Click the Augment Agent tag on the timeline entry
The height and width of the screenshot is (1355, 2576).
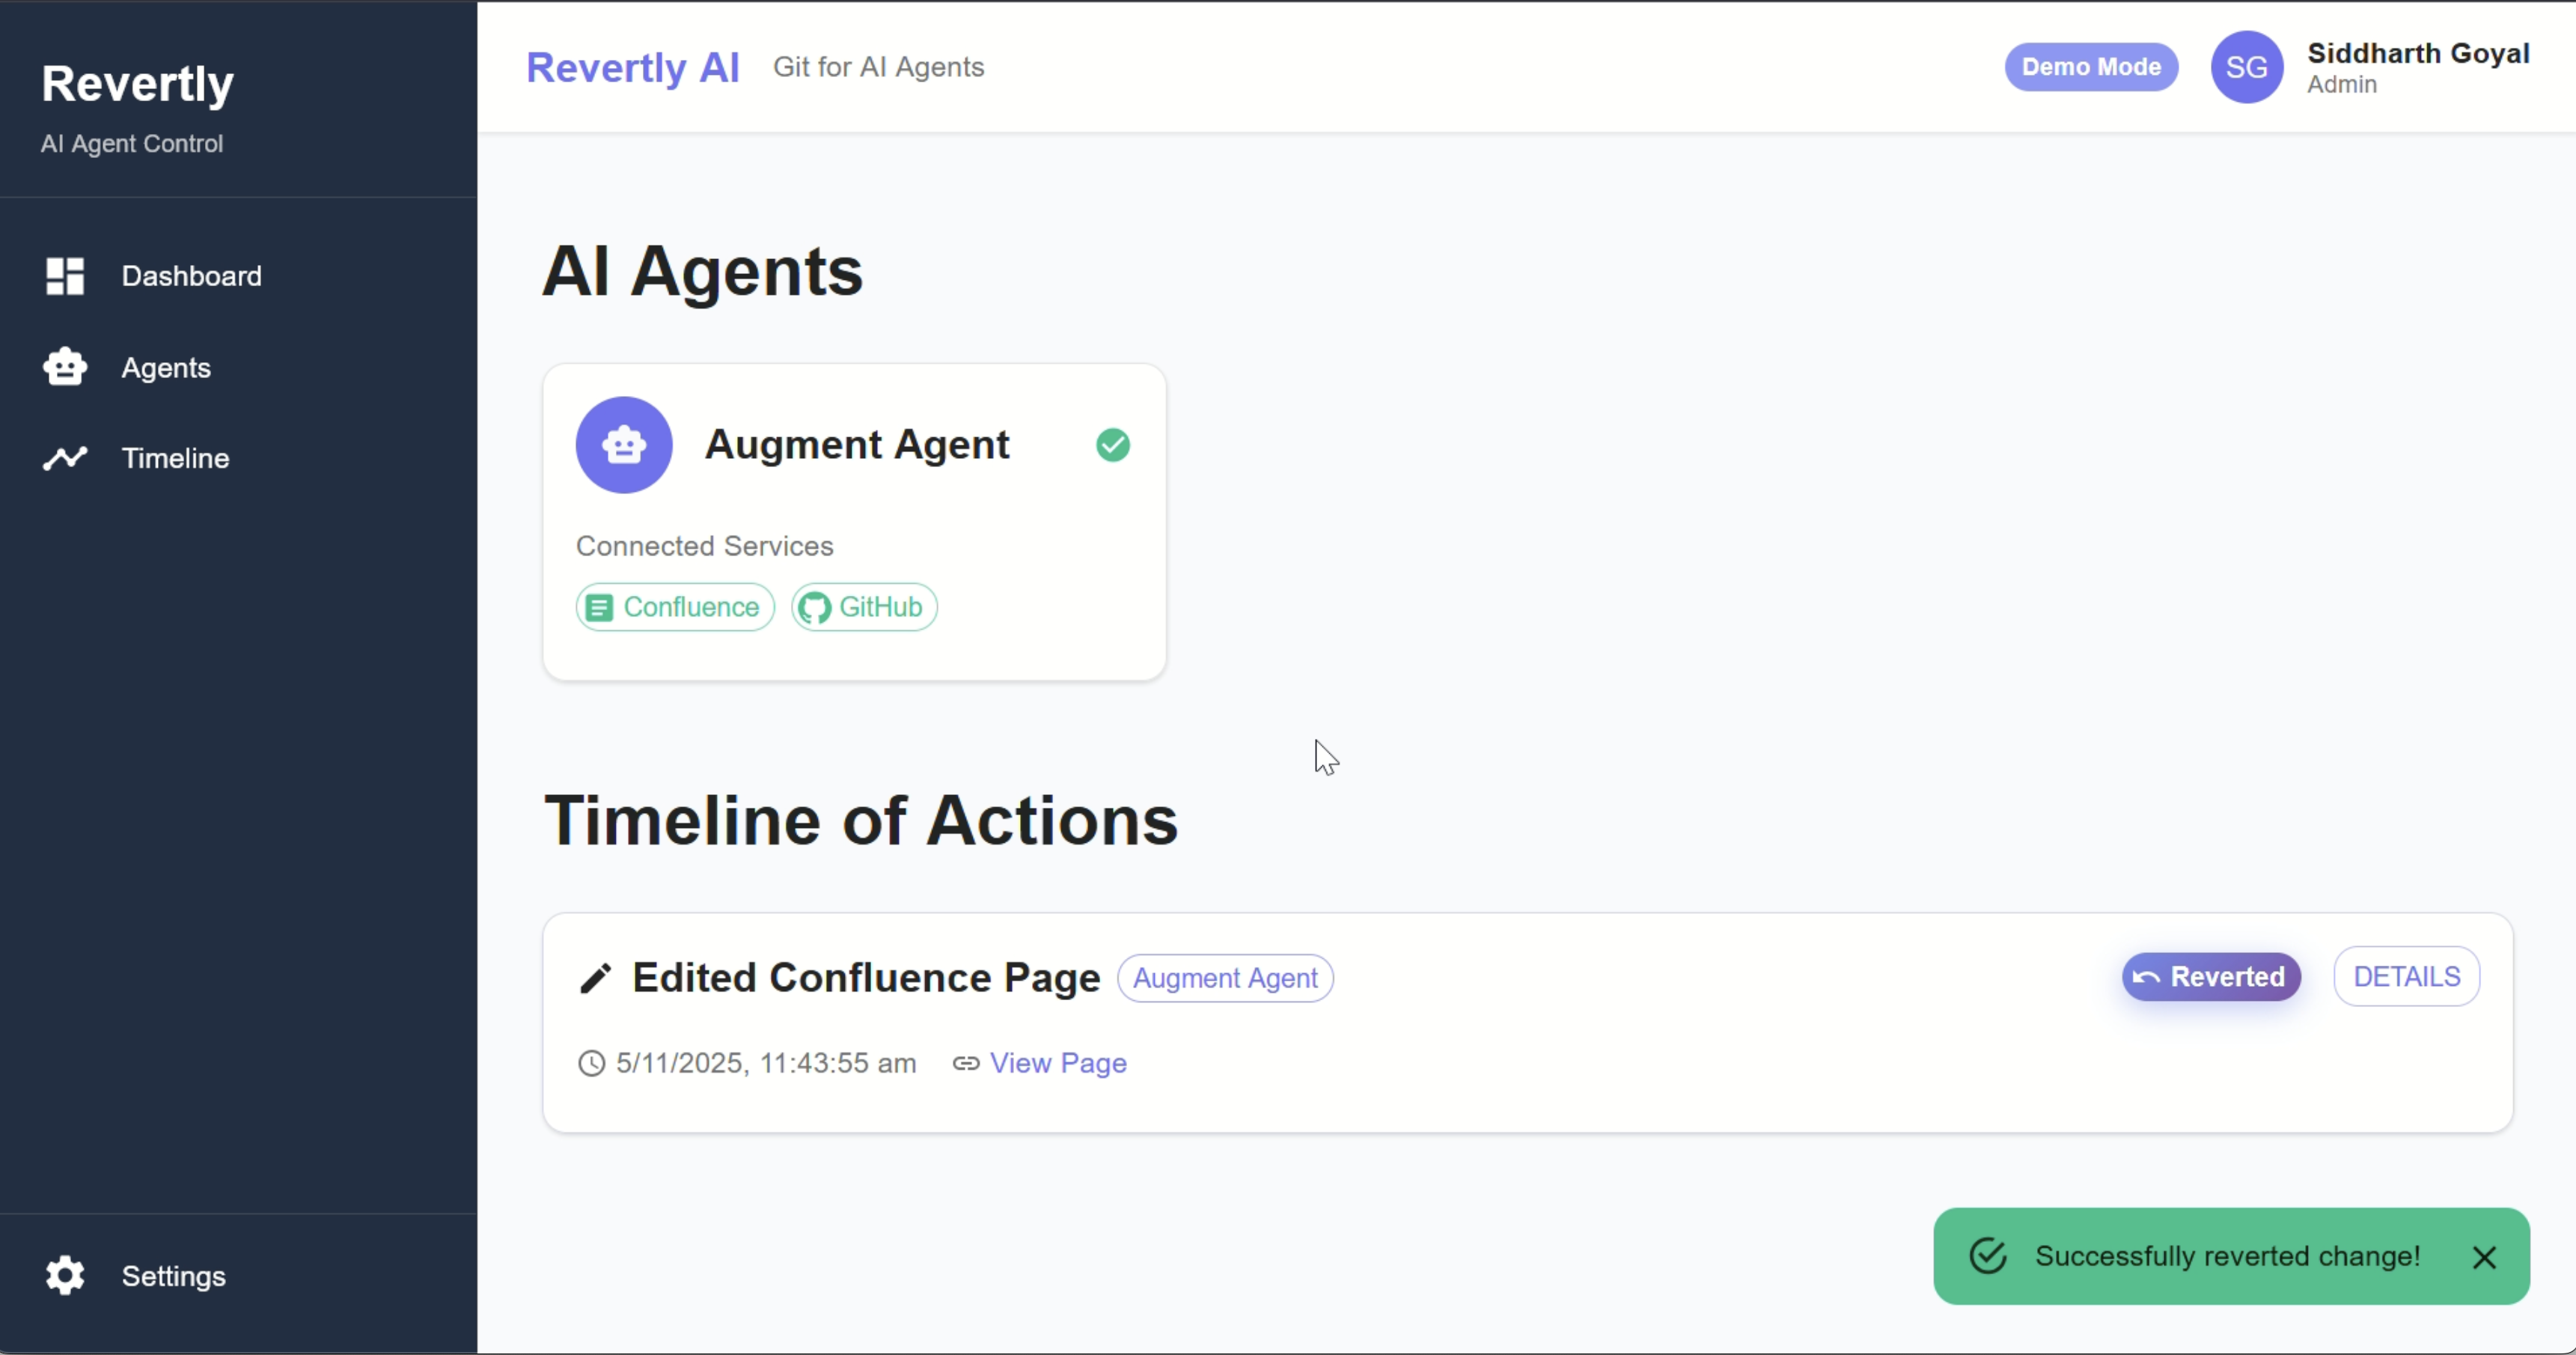pyautogui.click(x=1224, y=978)
